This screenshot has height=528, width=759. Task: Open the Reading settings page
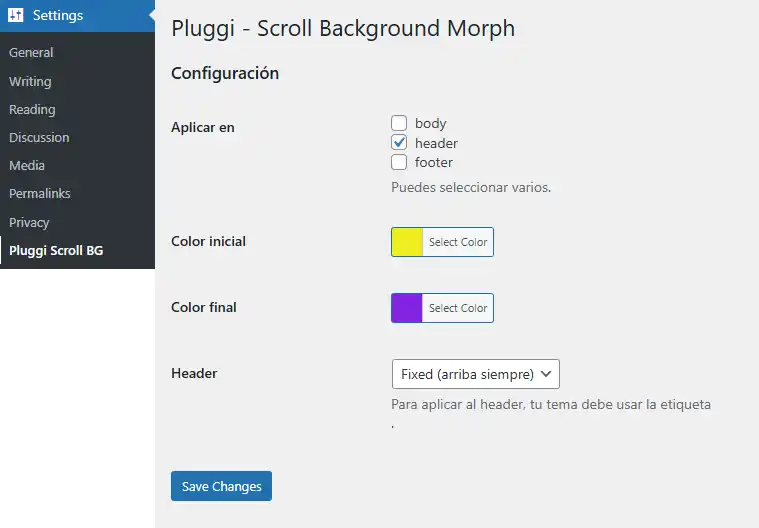tap(32, 109)
